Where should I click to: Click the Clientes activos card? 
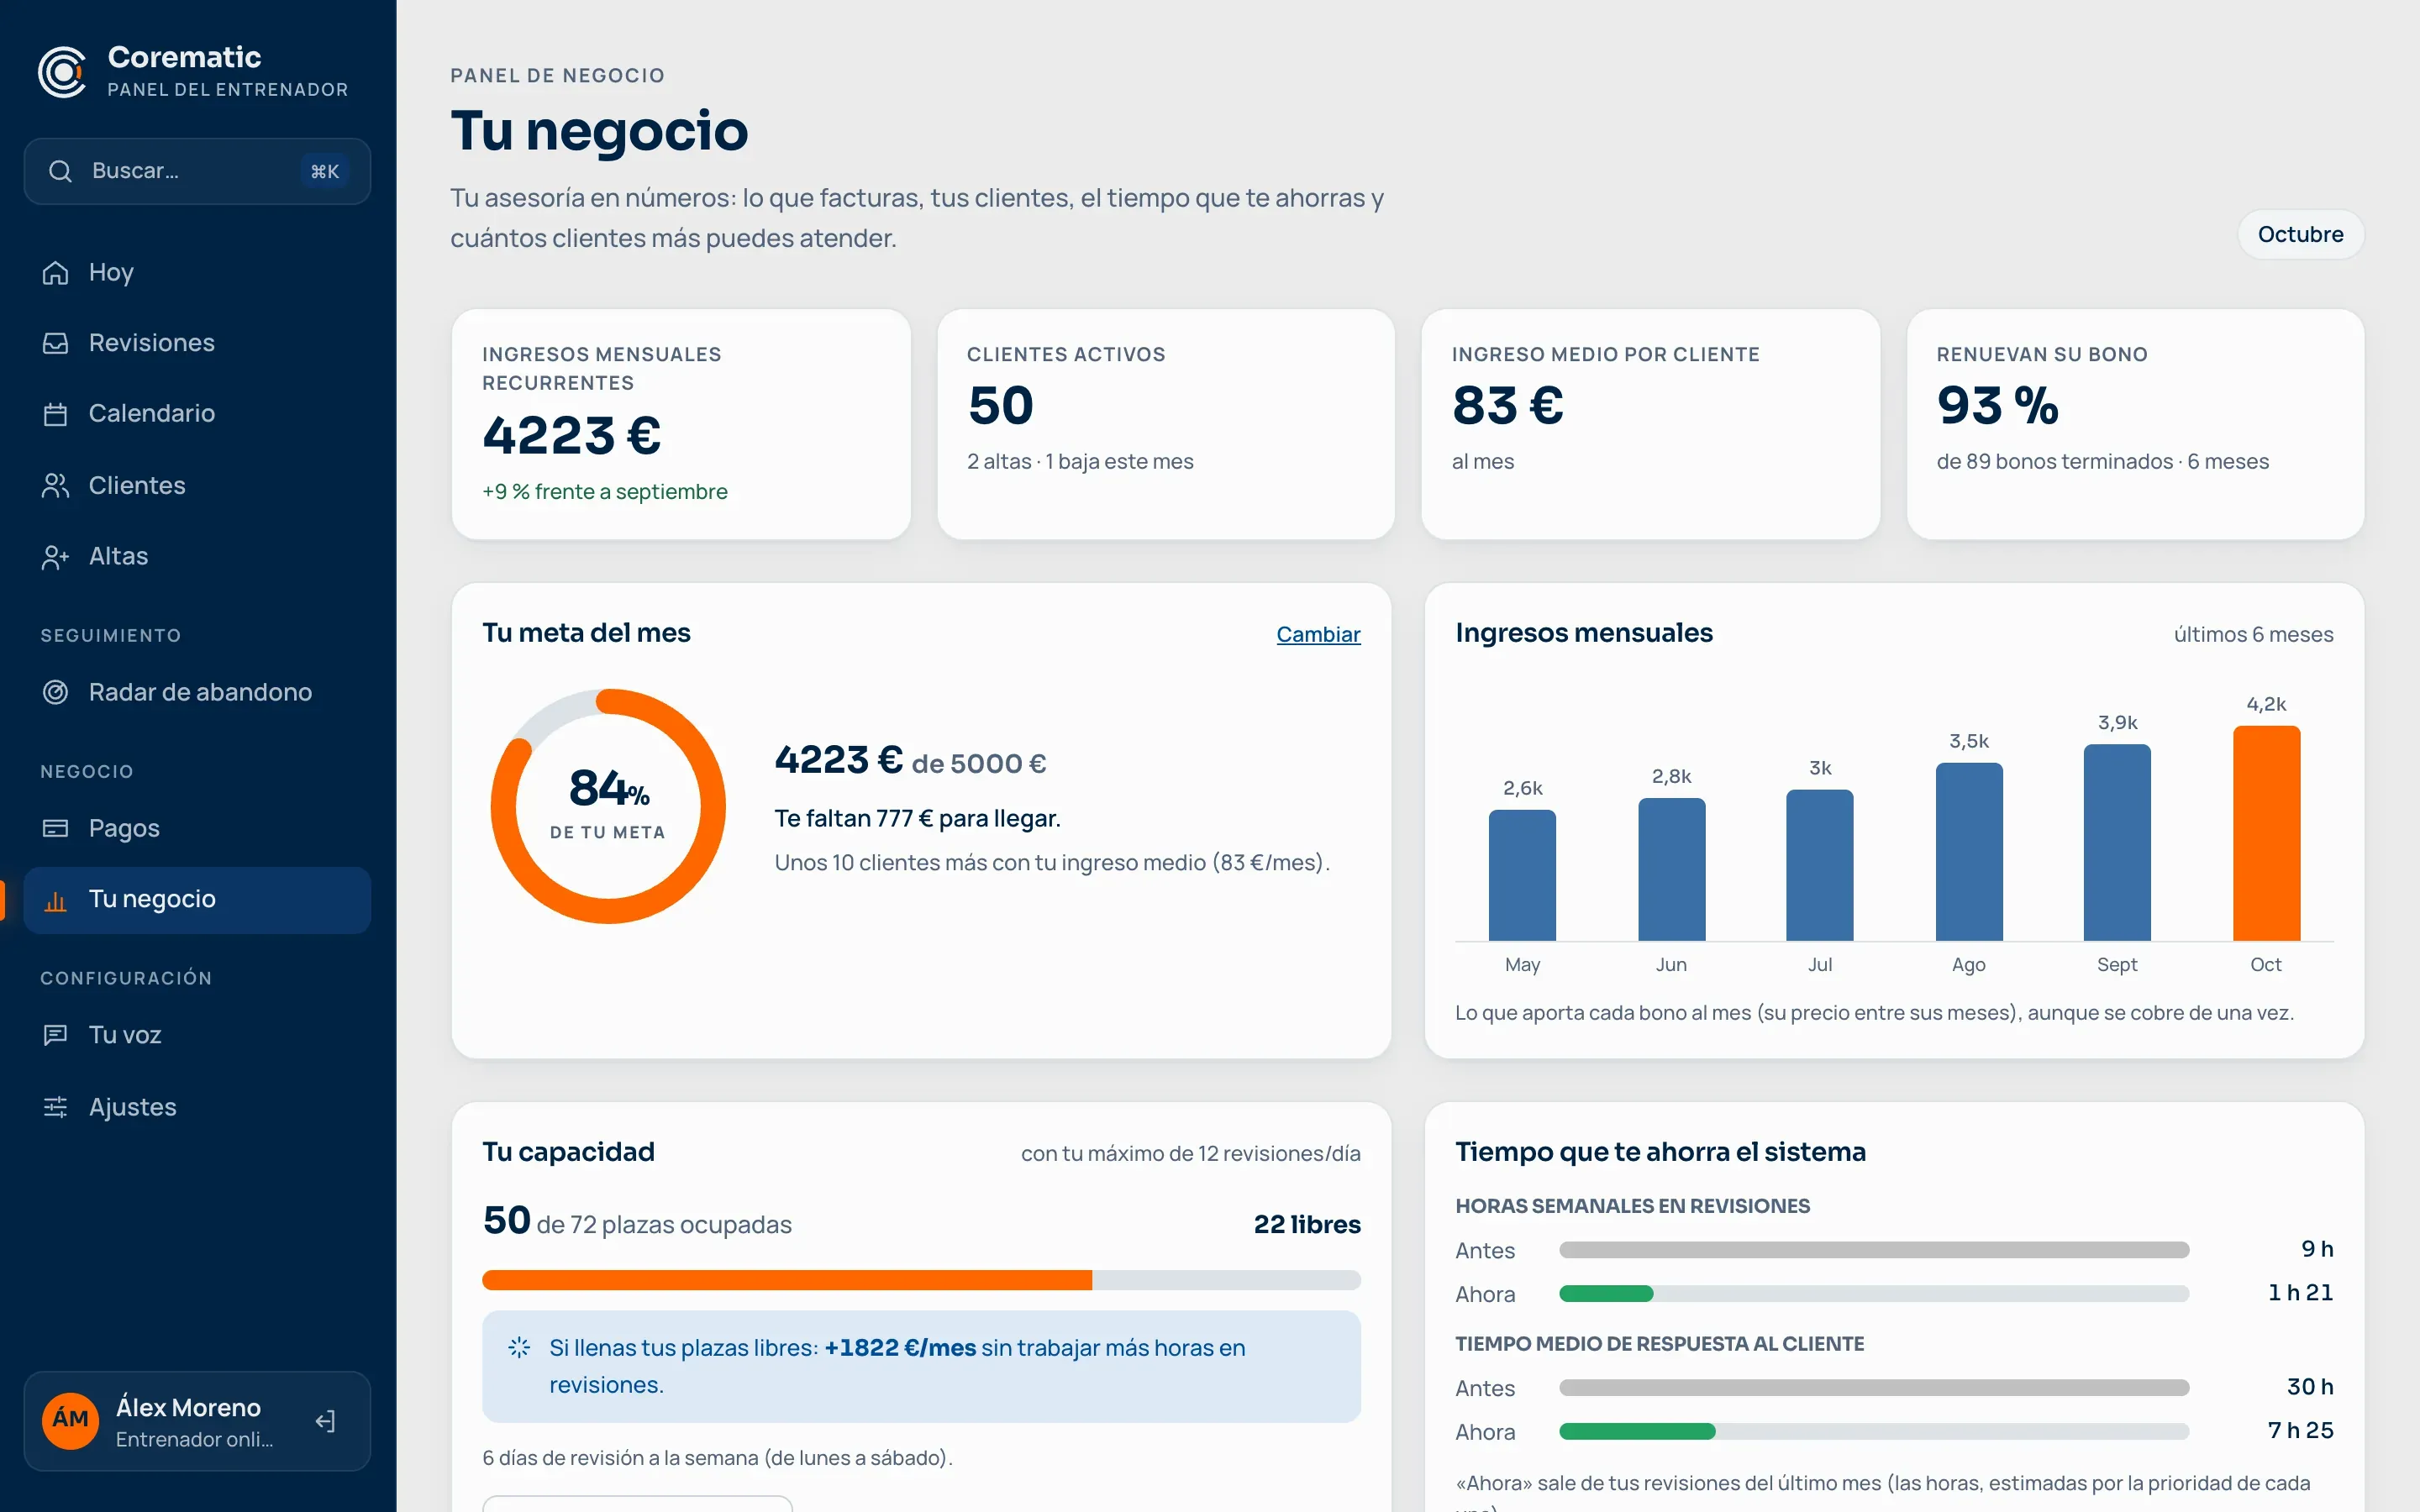[1166, 424]
